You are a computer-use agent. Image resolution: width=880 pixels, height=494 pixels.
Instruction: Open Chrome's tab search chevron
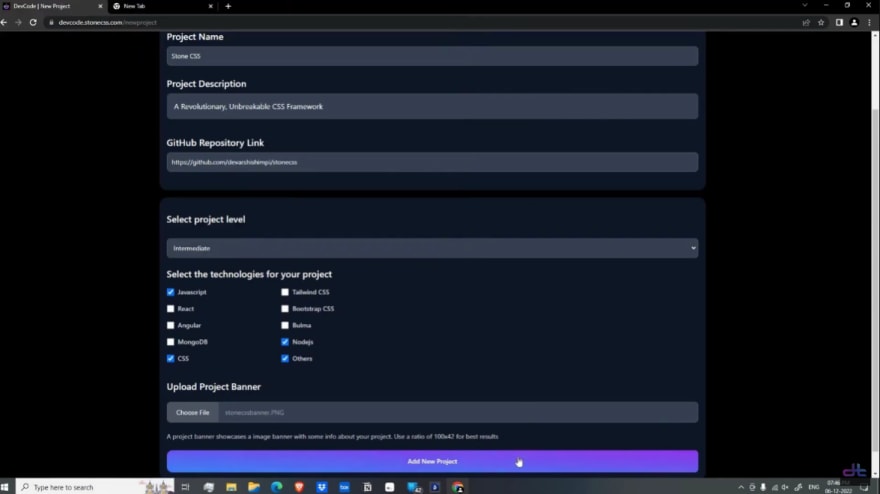[x=805, y=6]
